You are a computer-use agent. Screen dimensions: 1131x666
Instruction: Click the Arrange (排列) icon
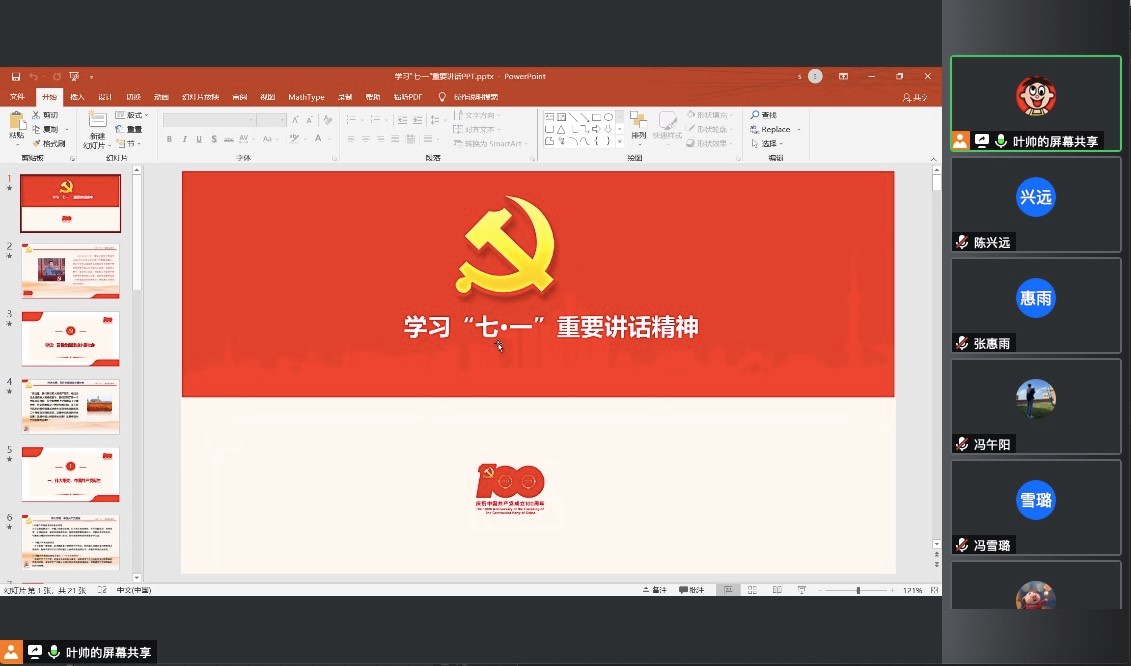pos(638,121)
